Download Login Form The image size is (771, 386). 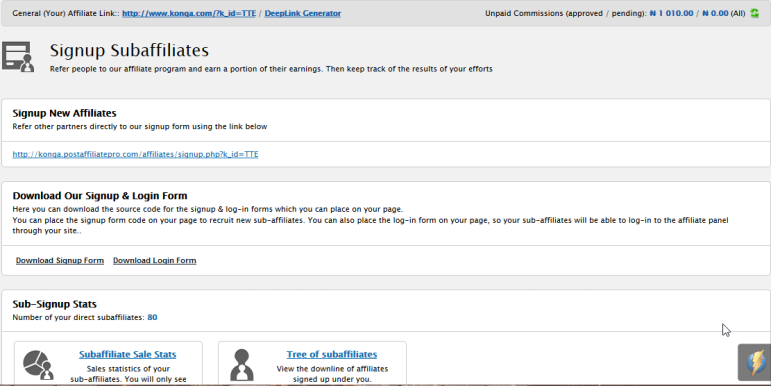[x=154, y=260]
